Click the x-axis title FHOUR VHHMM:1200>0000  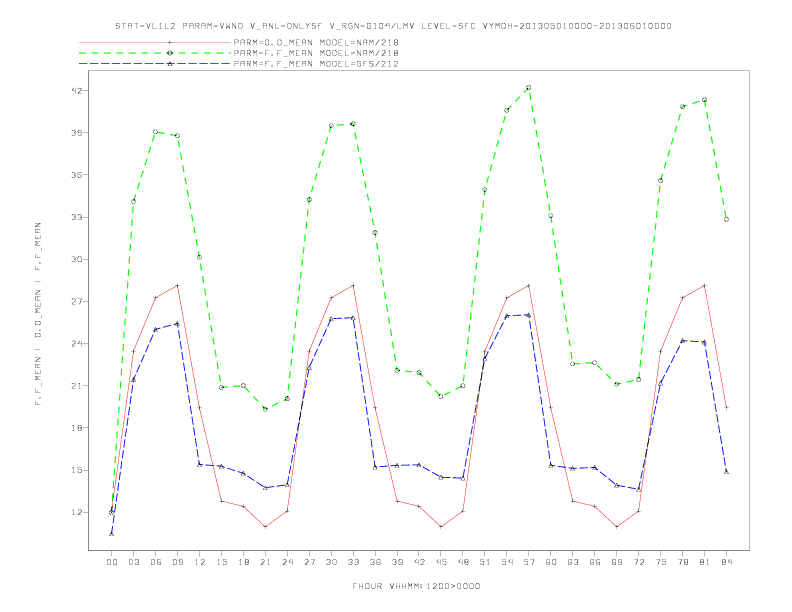[416, 586]
